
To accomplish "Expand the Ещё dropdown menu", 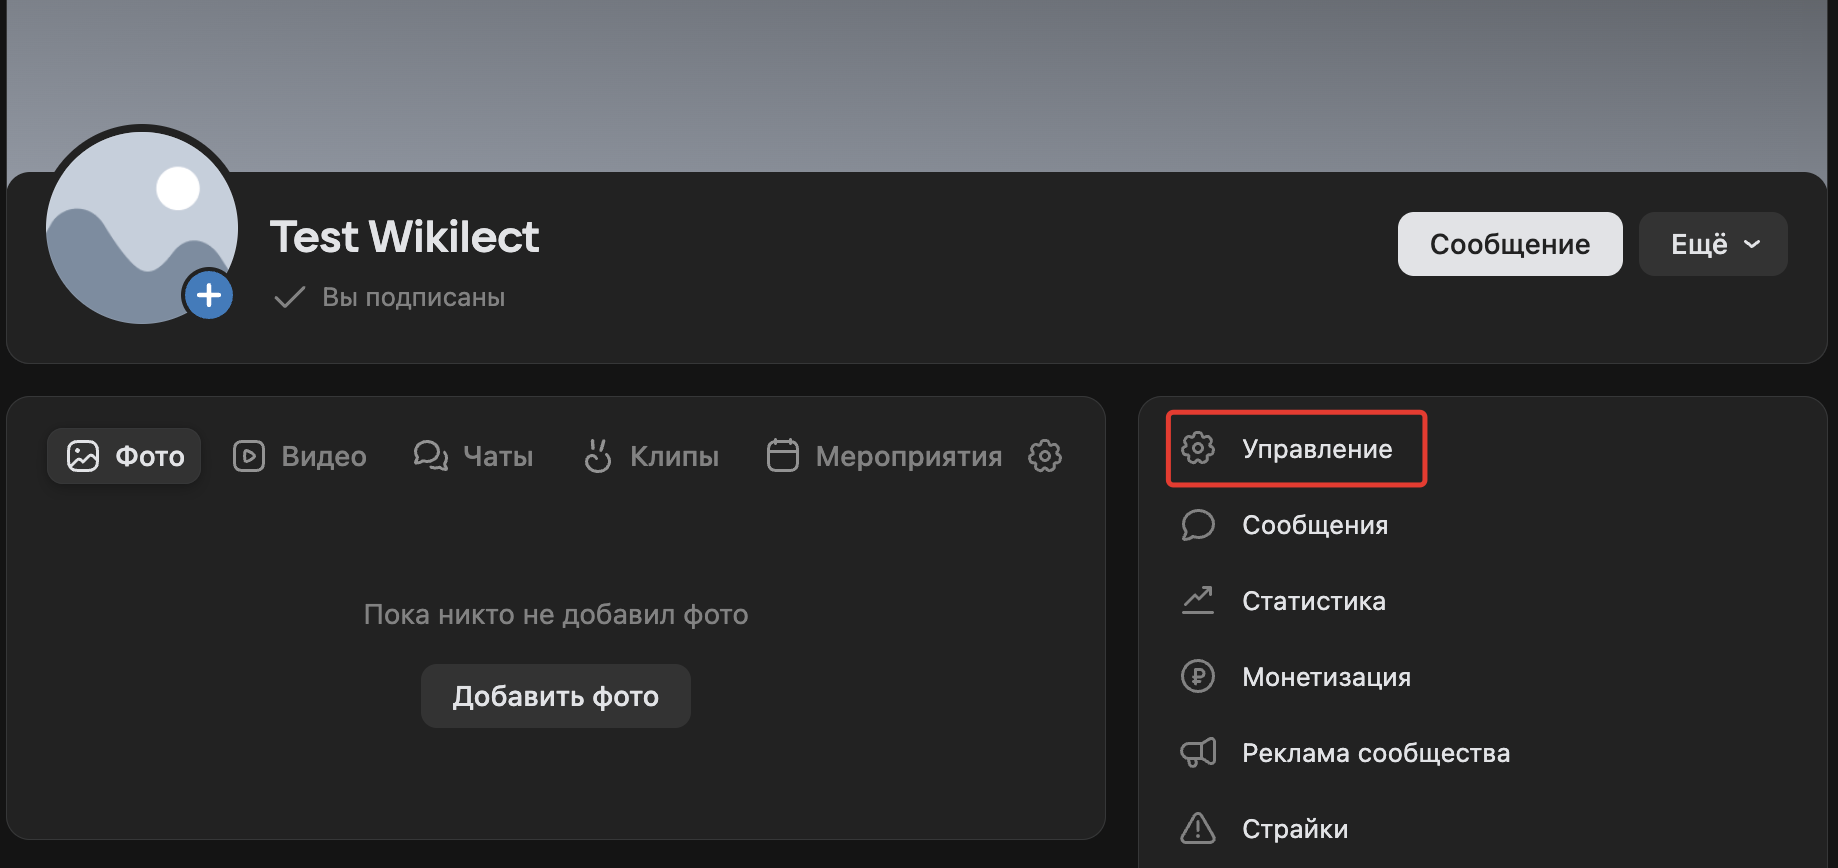I will 1712,243.
